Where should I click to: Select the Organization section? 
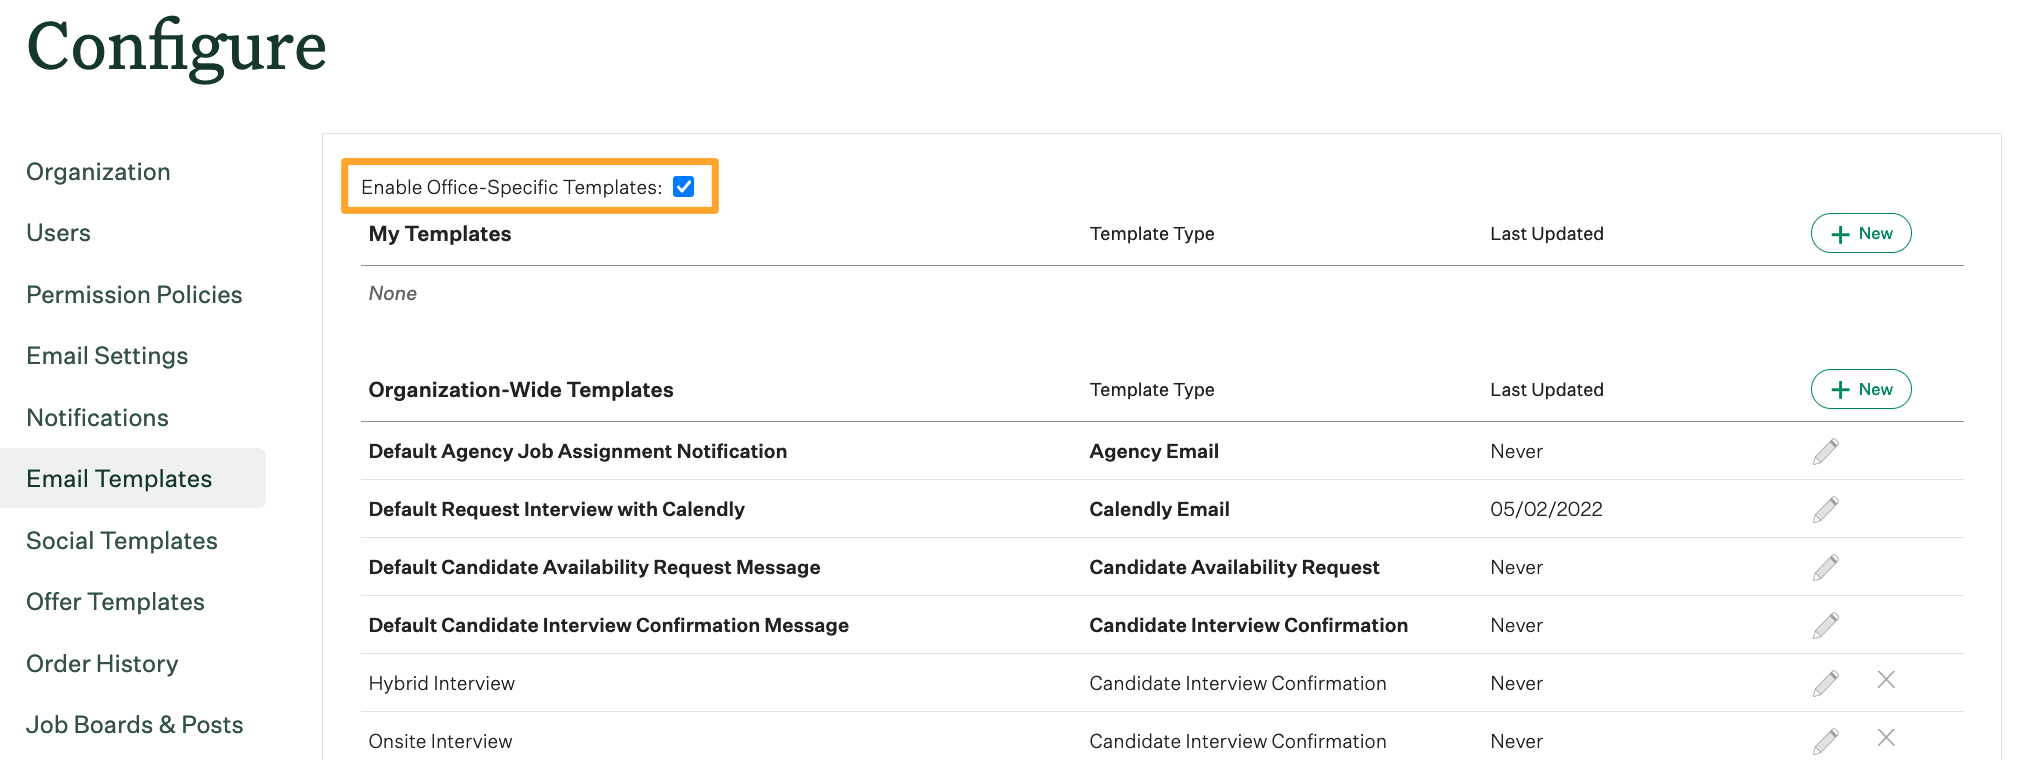[x=98, y=171]
